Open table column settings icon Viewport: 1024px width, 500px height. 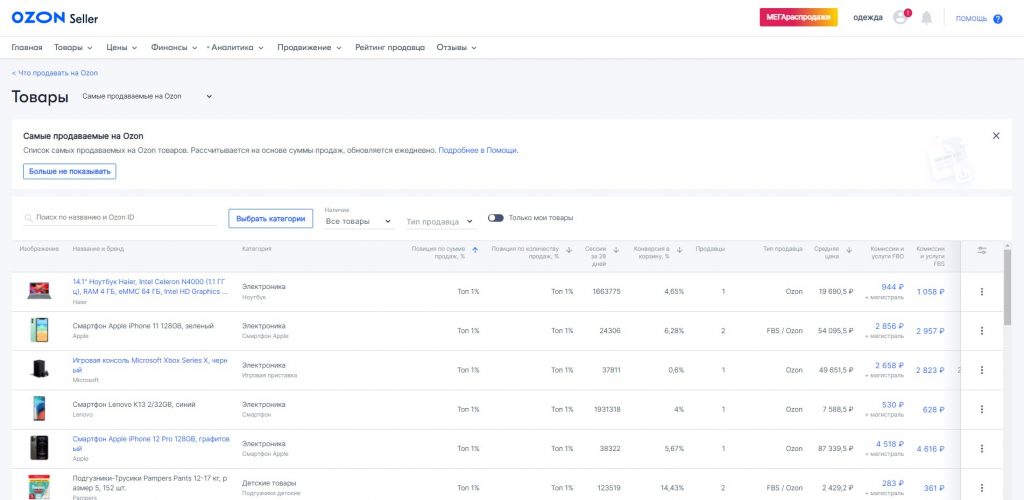982,250
